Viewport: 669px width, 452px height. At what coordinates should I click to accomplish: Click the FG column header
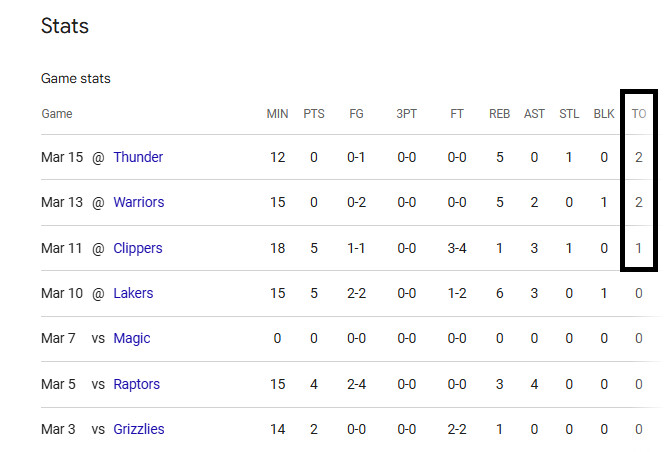coord(356,114)
